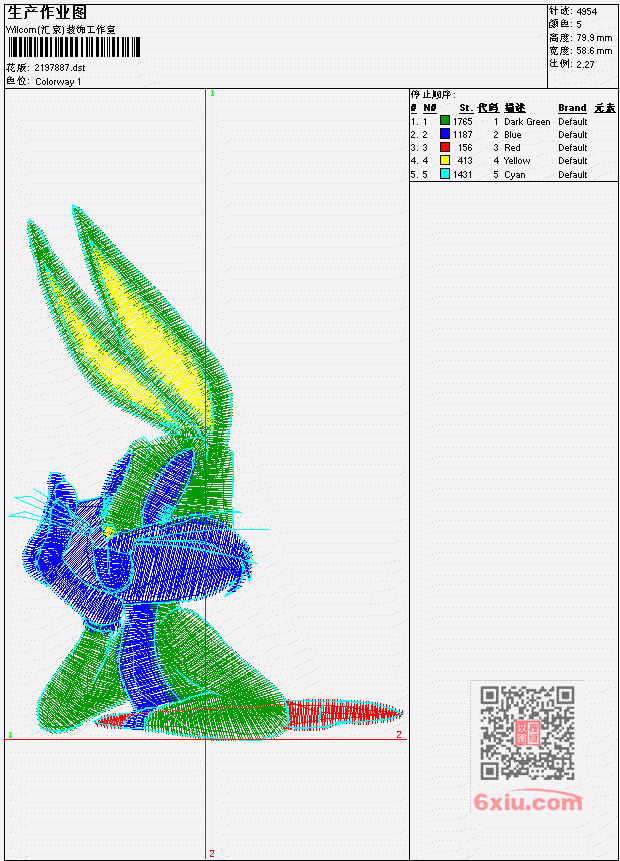Click the 颜色: 5 color count
The height and width of the screenshot is (861, 620).
[x=565, y=24]
